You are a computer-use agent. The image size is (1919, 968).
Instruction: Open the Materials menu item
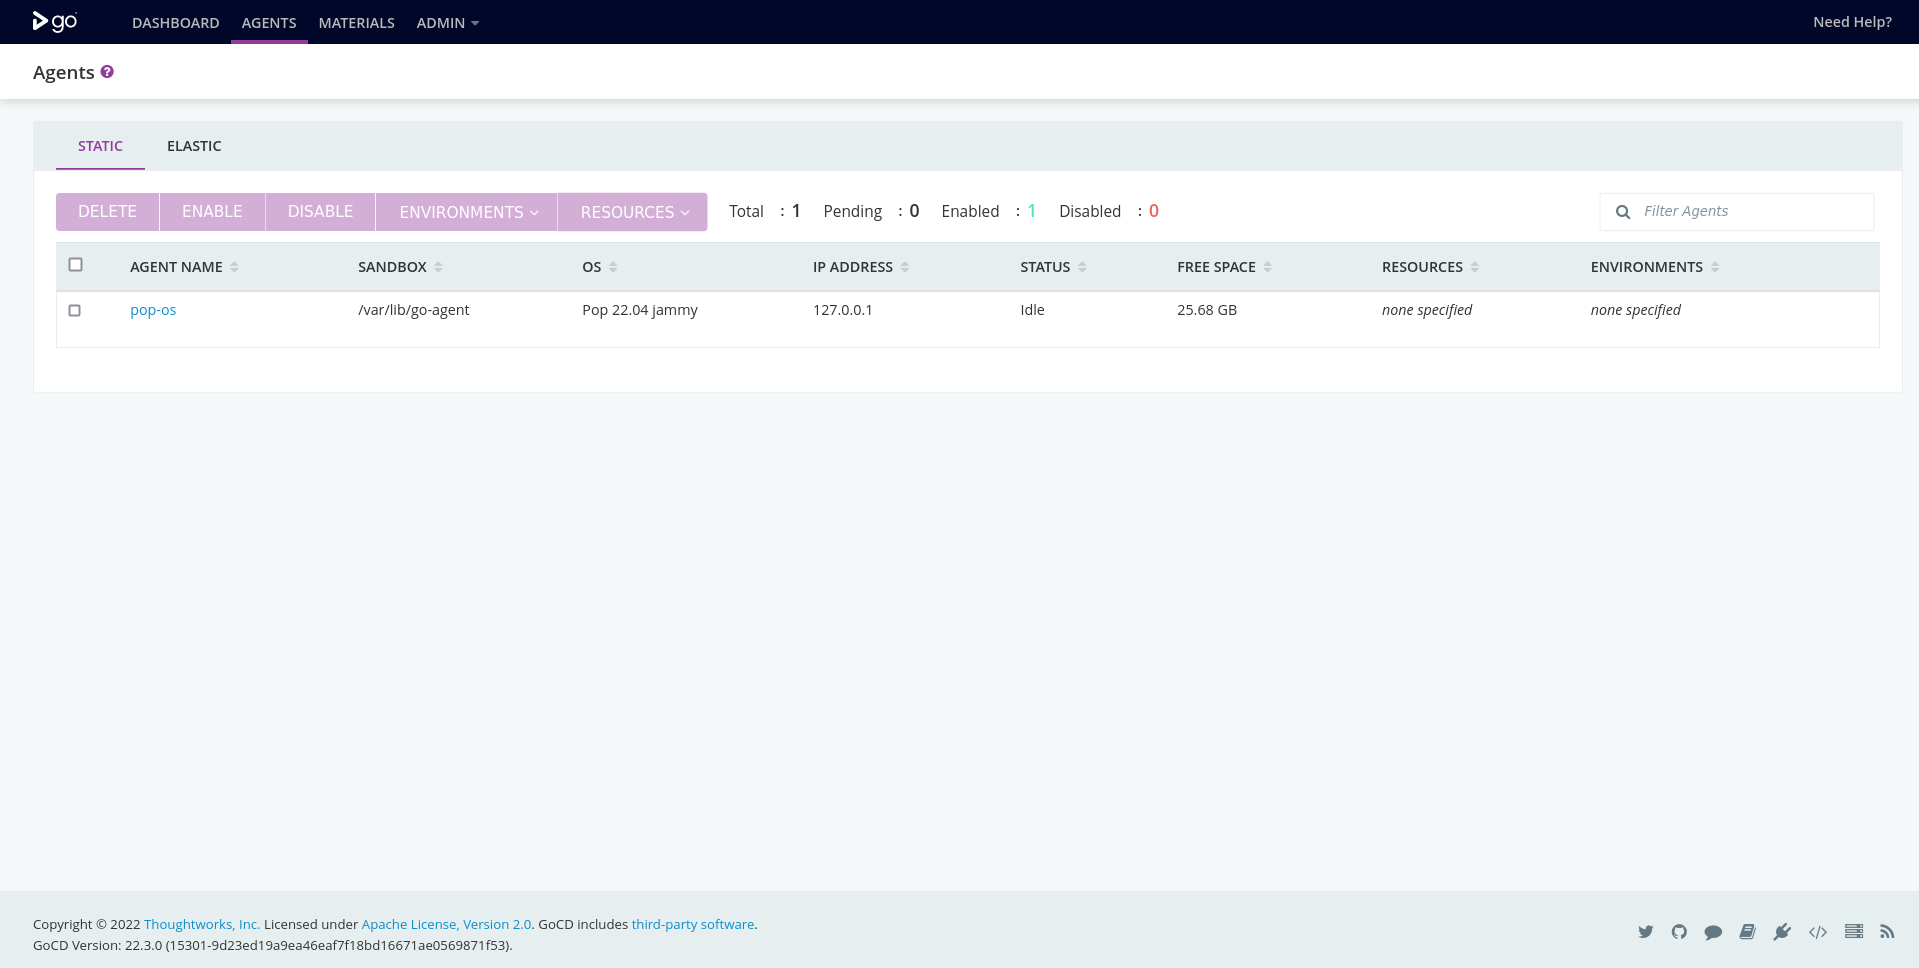[x=356, y=22]
